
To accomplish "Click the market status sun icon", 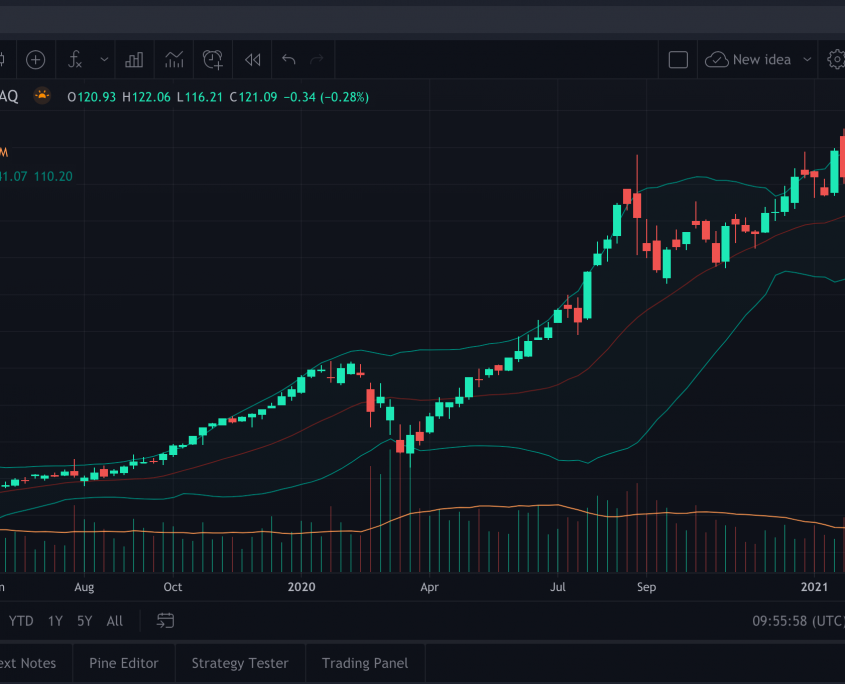I will (x=41, y=97).
